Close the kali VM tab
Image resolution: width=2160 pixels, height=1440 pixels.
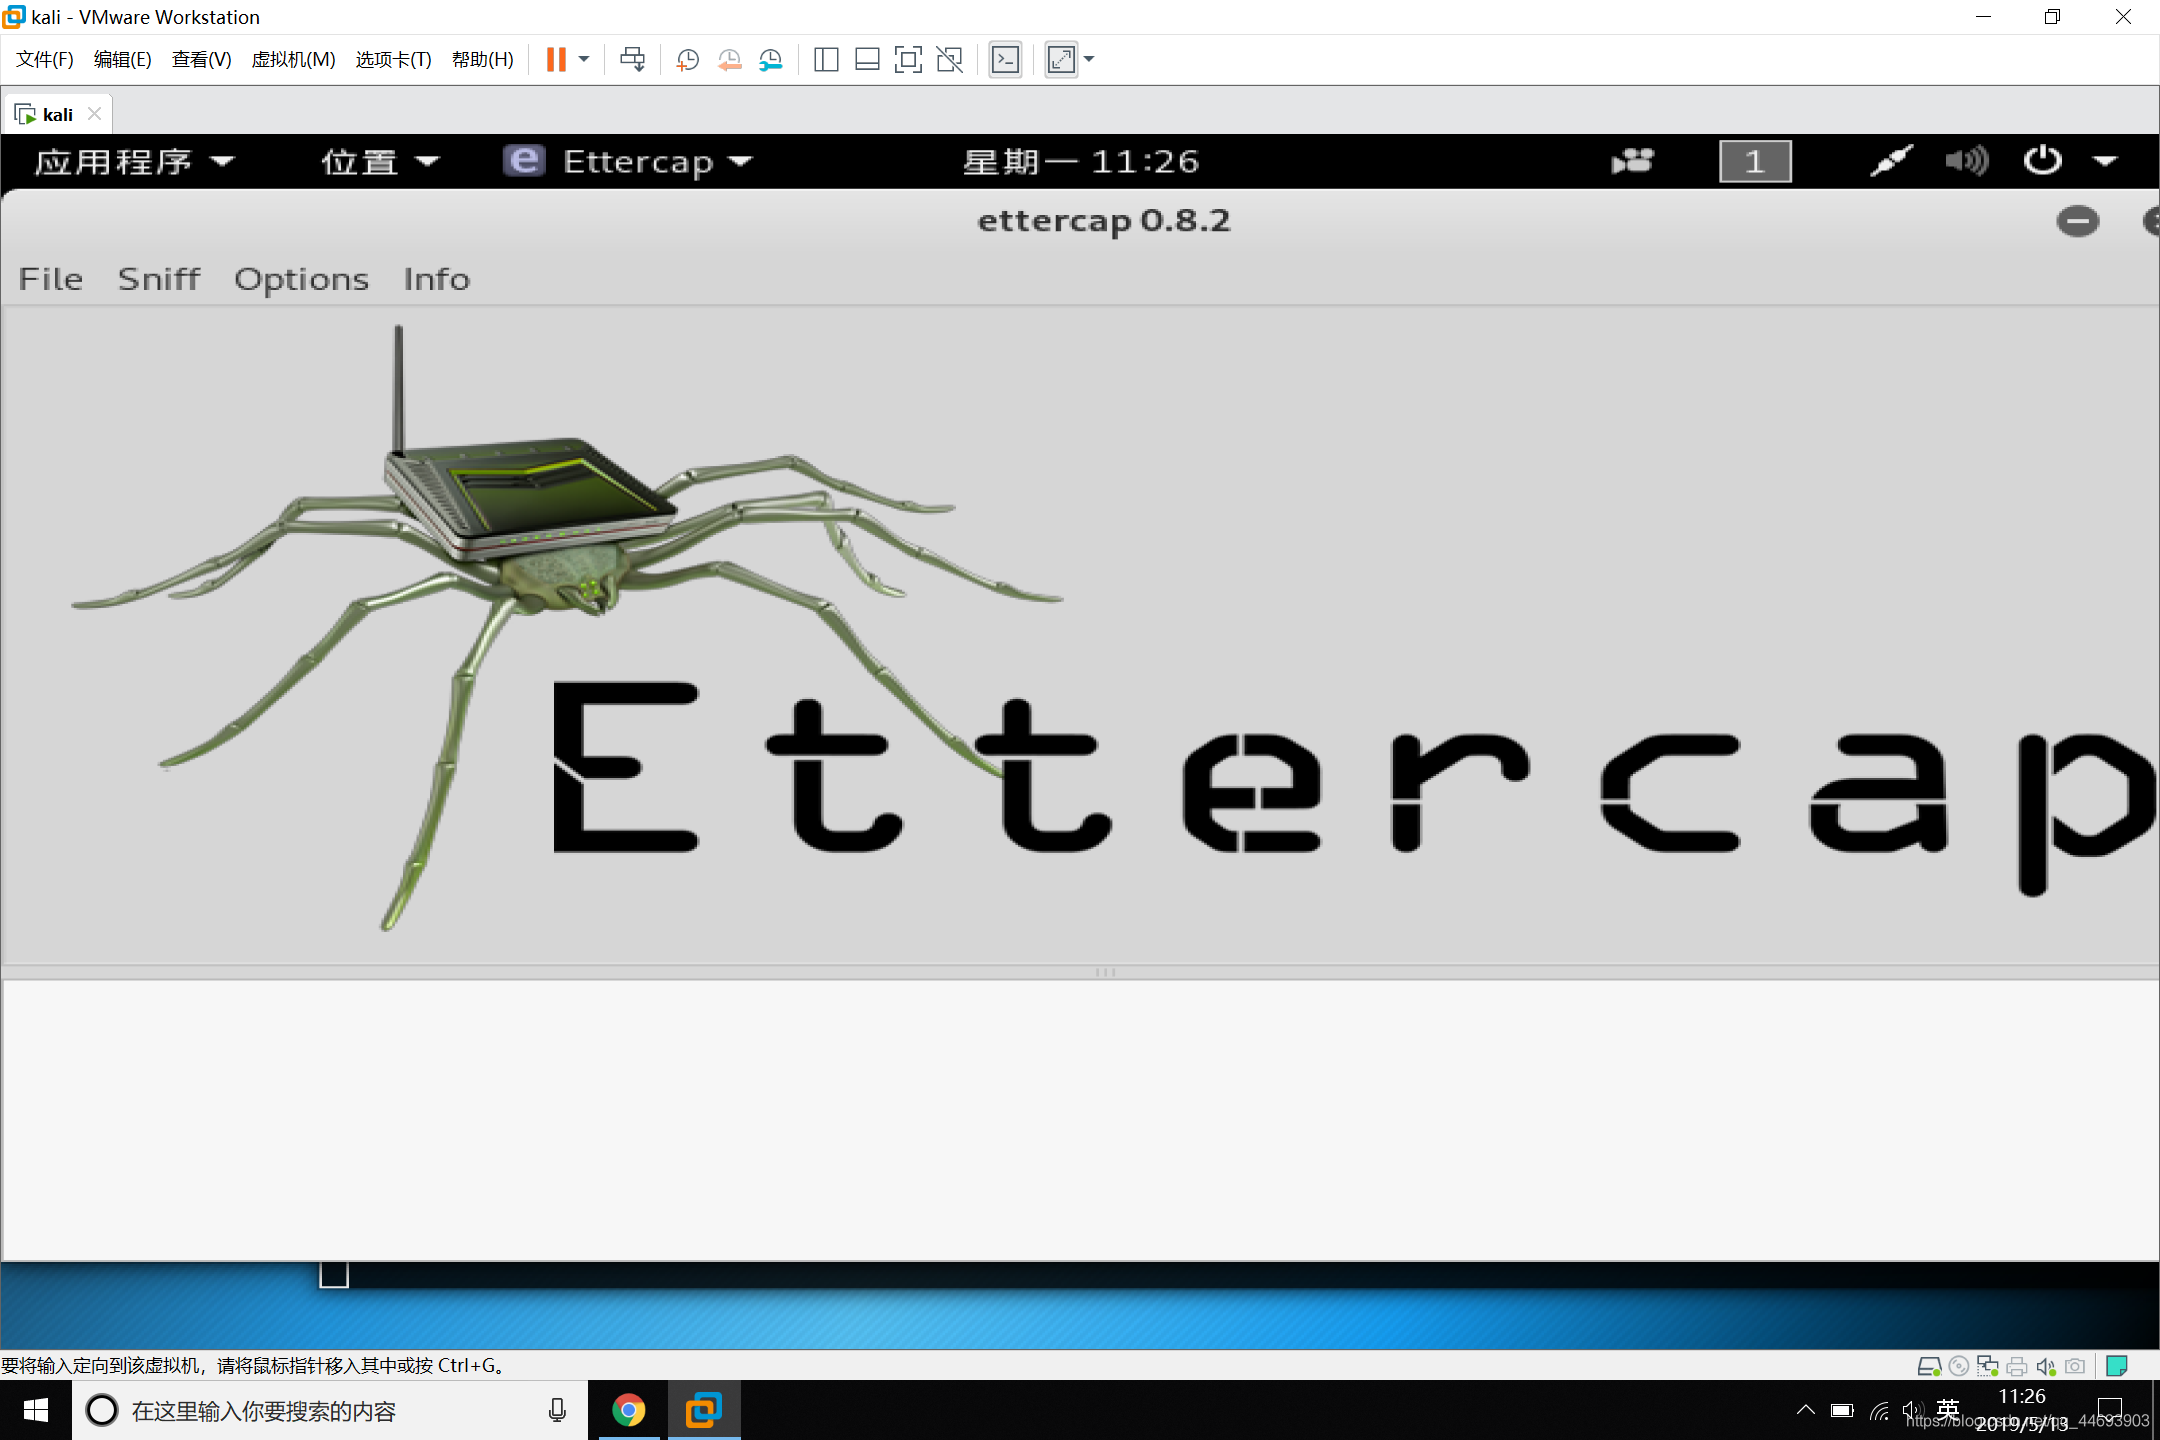pyautogui.click(x=94, y=114)
